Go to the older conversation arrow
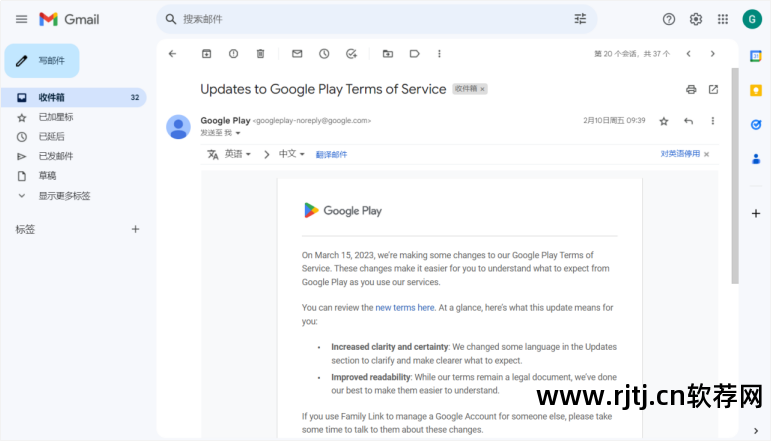Viewport: 772px width, 442px height. 712,54
